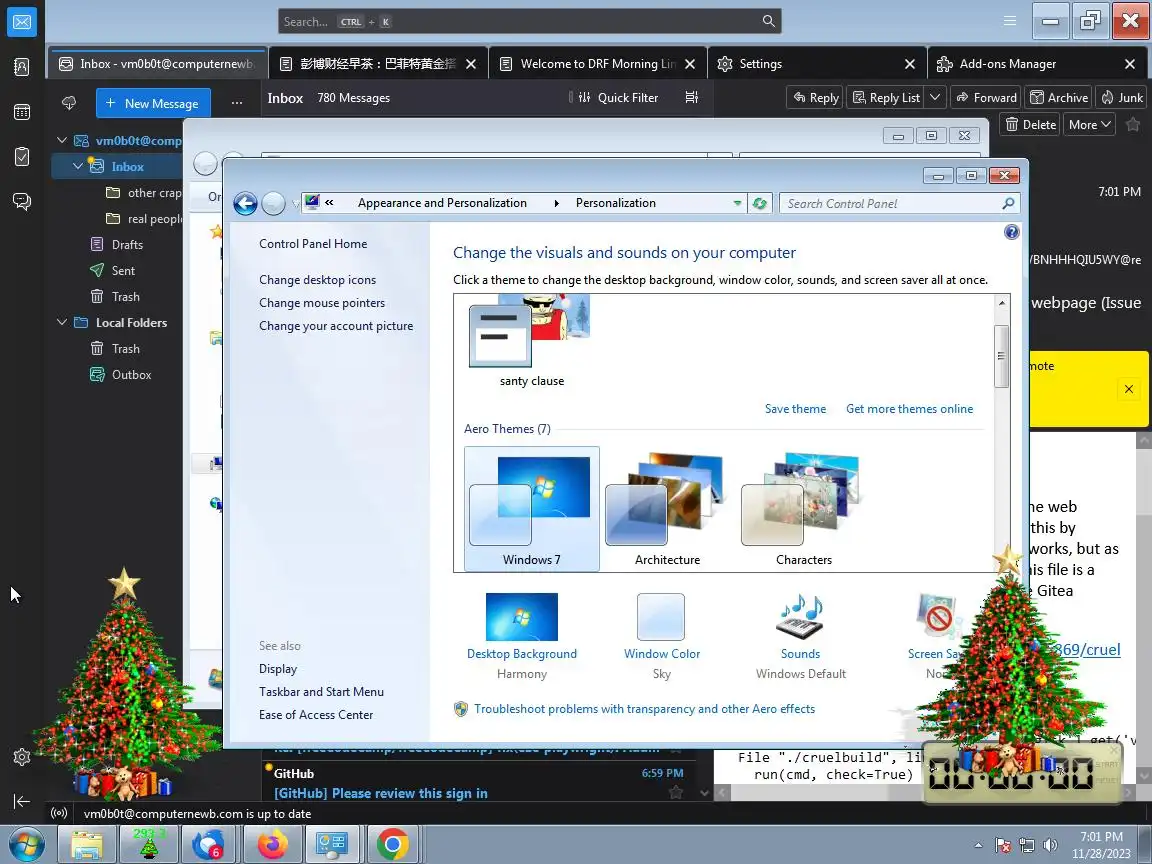Open Firefox from the taskbar
The image size is (1152, 864).
[x=272, y=845]
